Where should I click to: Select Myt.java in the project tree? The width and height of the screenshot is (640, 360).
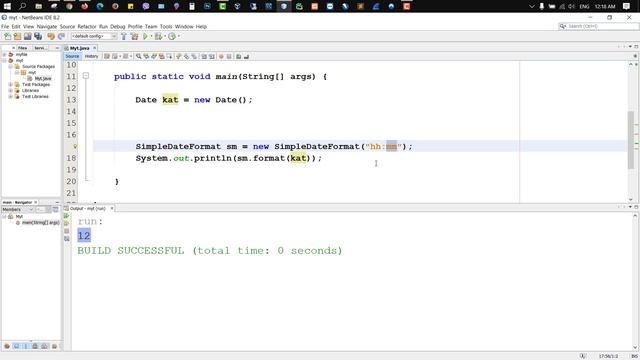pyautogui.click(x=42, y=78)
